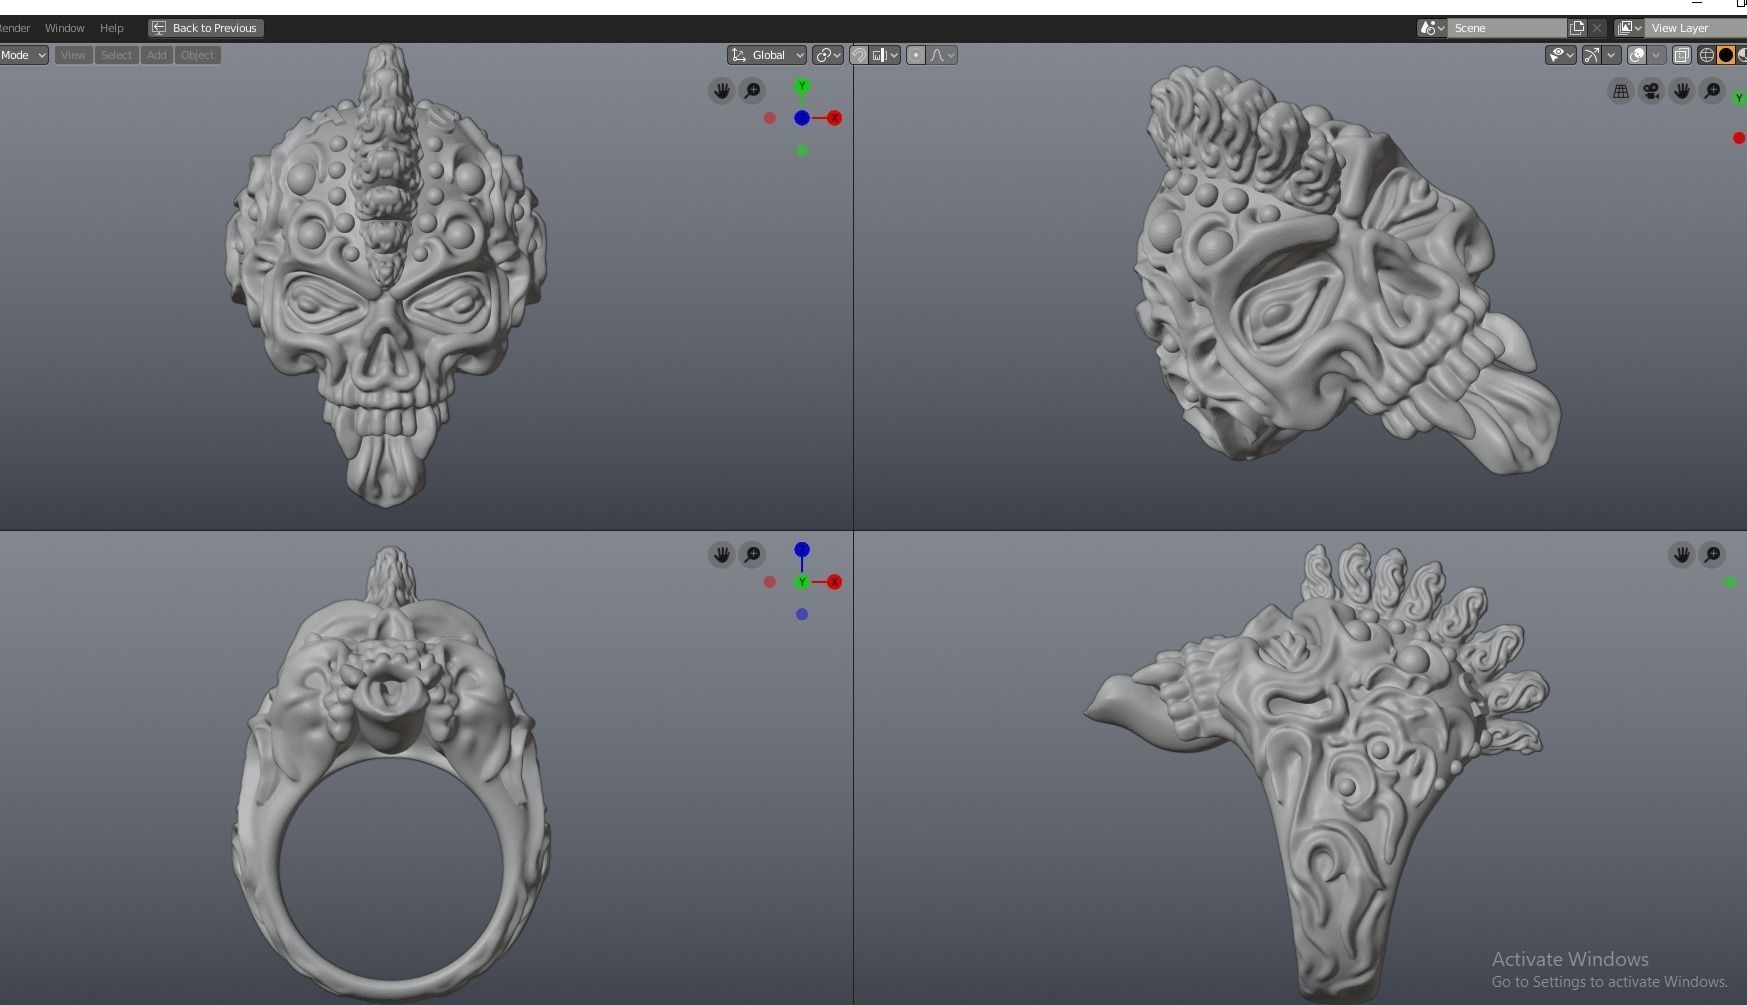Click blue Z axis on bottom-left gizmo
1747x1005 pixels.
click(802, 550)
